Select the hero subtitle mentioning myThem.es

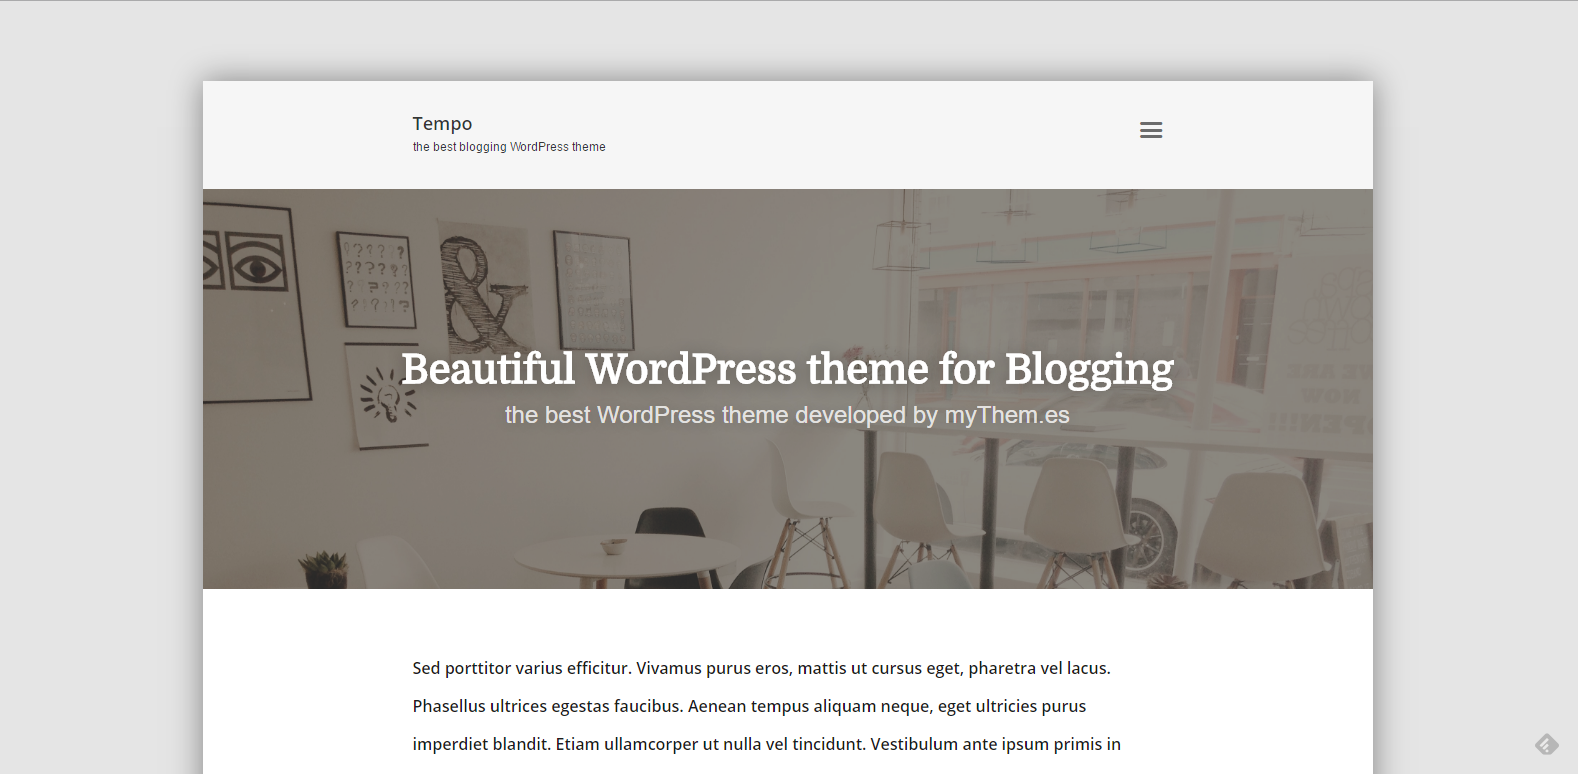(787, 415)
